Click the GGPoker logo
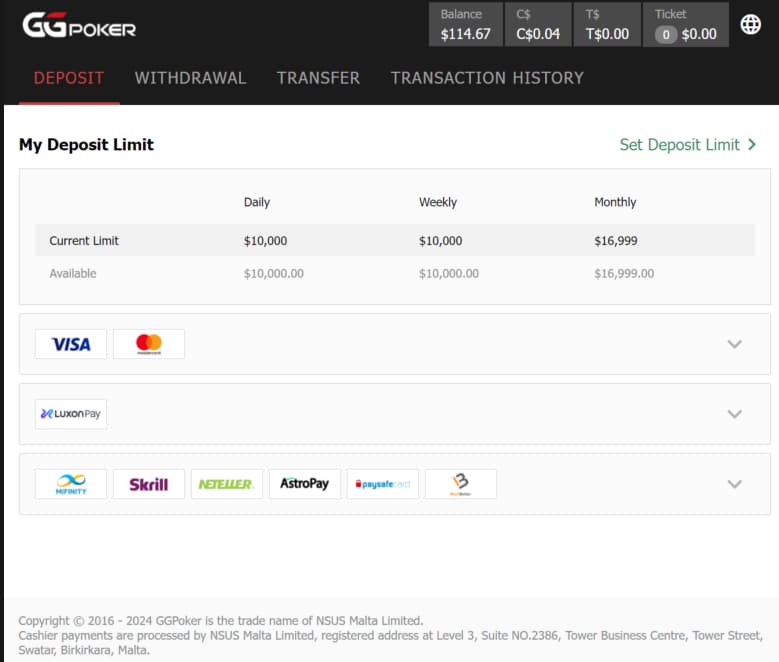 click(x=79, y=25)
